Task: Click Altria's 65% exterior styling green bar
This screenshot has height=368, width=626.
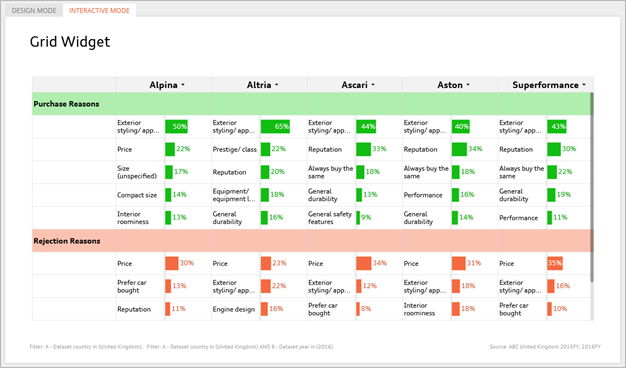Action: [x=275, y=127]
